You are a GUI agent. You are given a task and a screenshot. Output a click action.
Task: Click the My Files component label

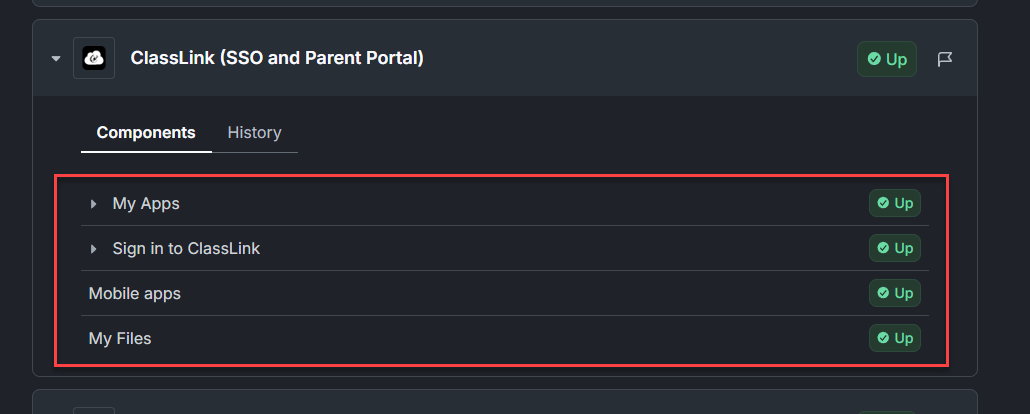point(120,338)
